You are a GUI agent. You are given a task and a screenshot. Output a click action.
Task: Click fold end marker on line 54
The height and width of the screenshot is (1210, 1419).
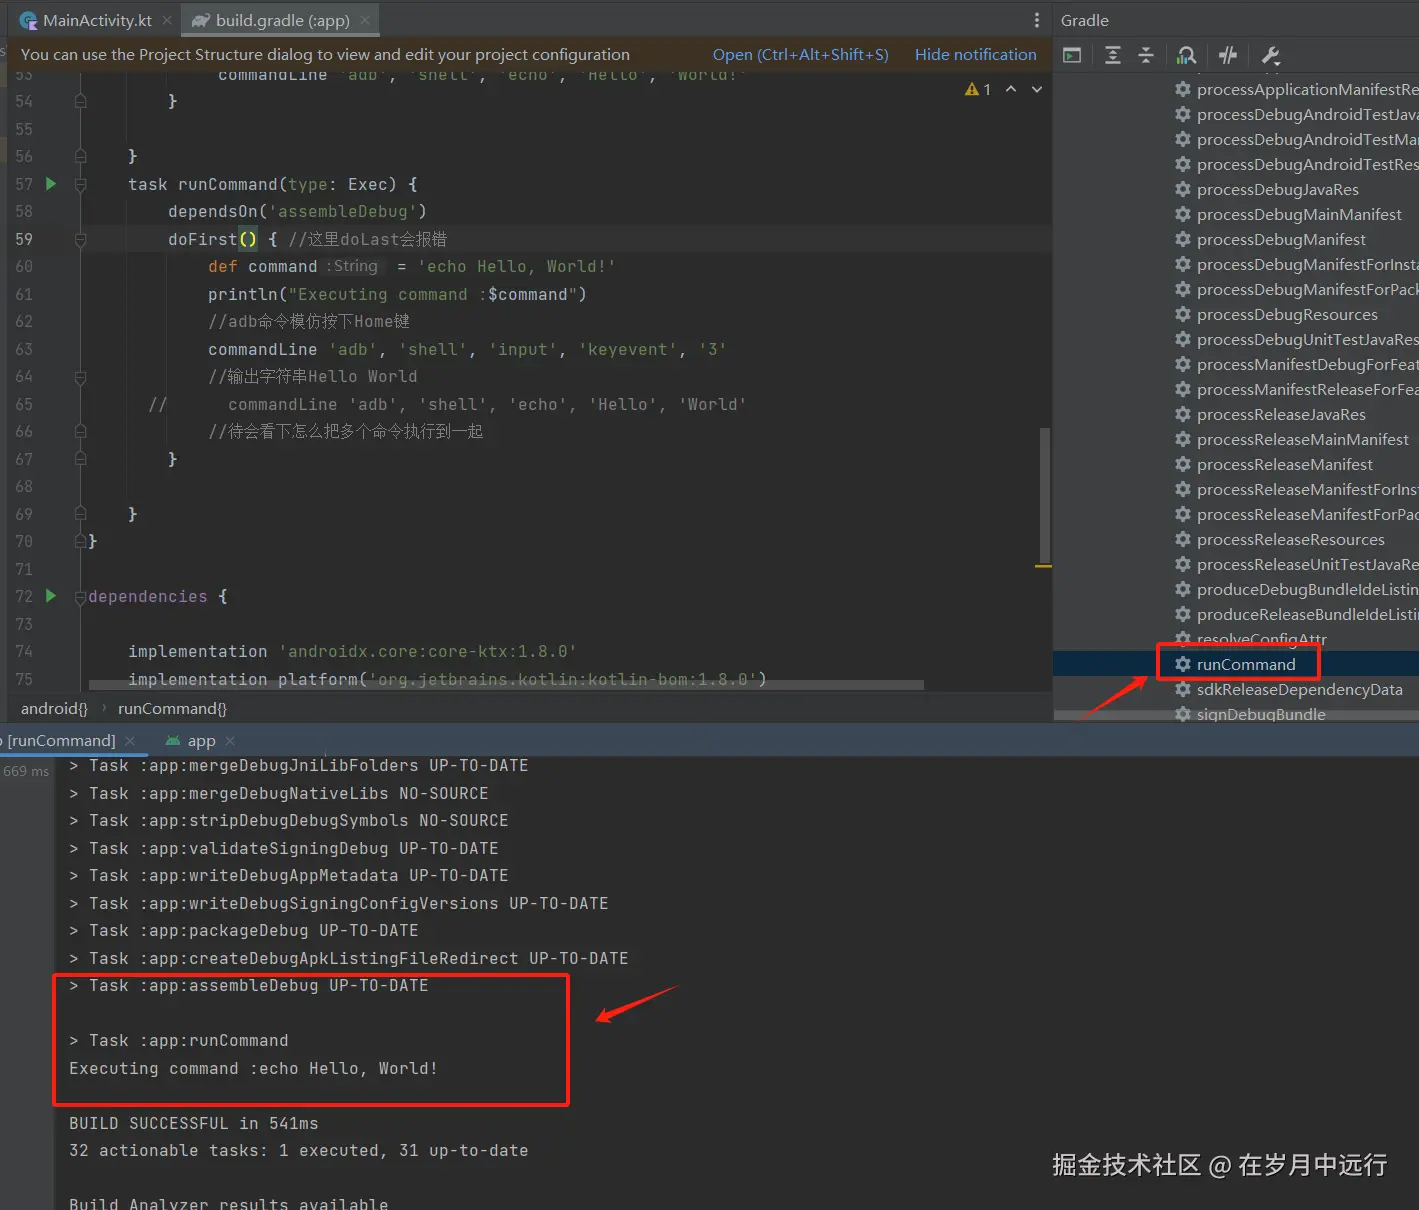(81, 101)
